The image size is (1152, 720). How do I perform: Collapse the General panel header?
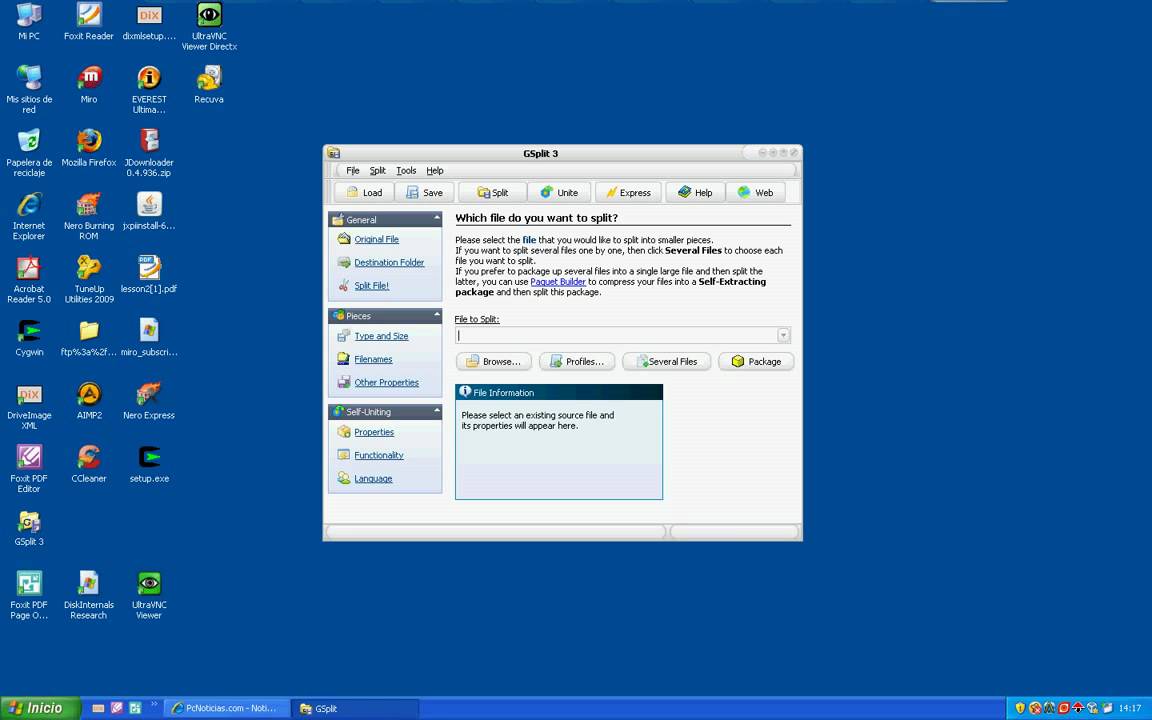click(386, 219)
